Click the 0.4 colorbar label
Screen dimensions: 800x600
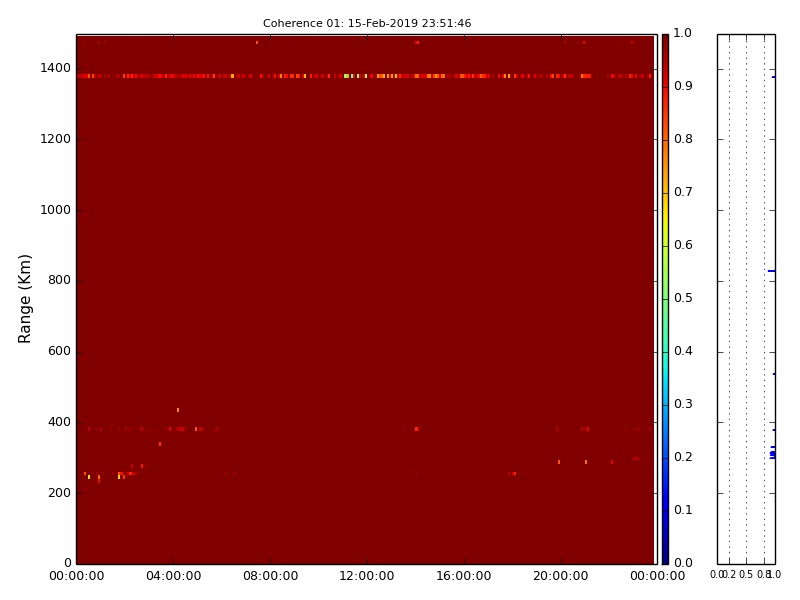[683, 351]
